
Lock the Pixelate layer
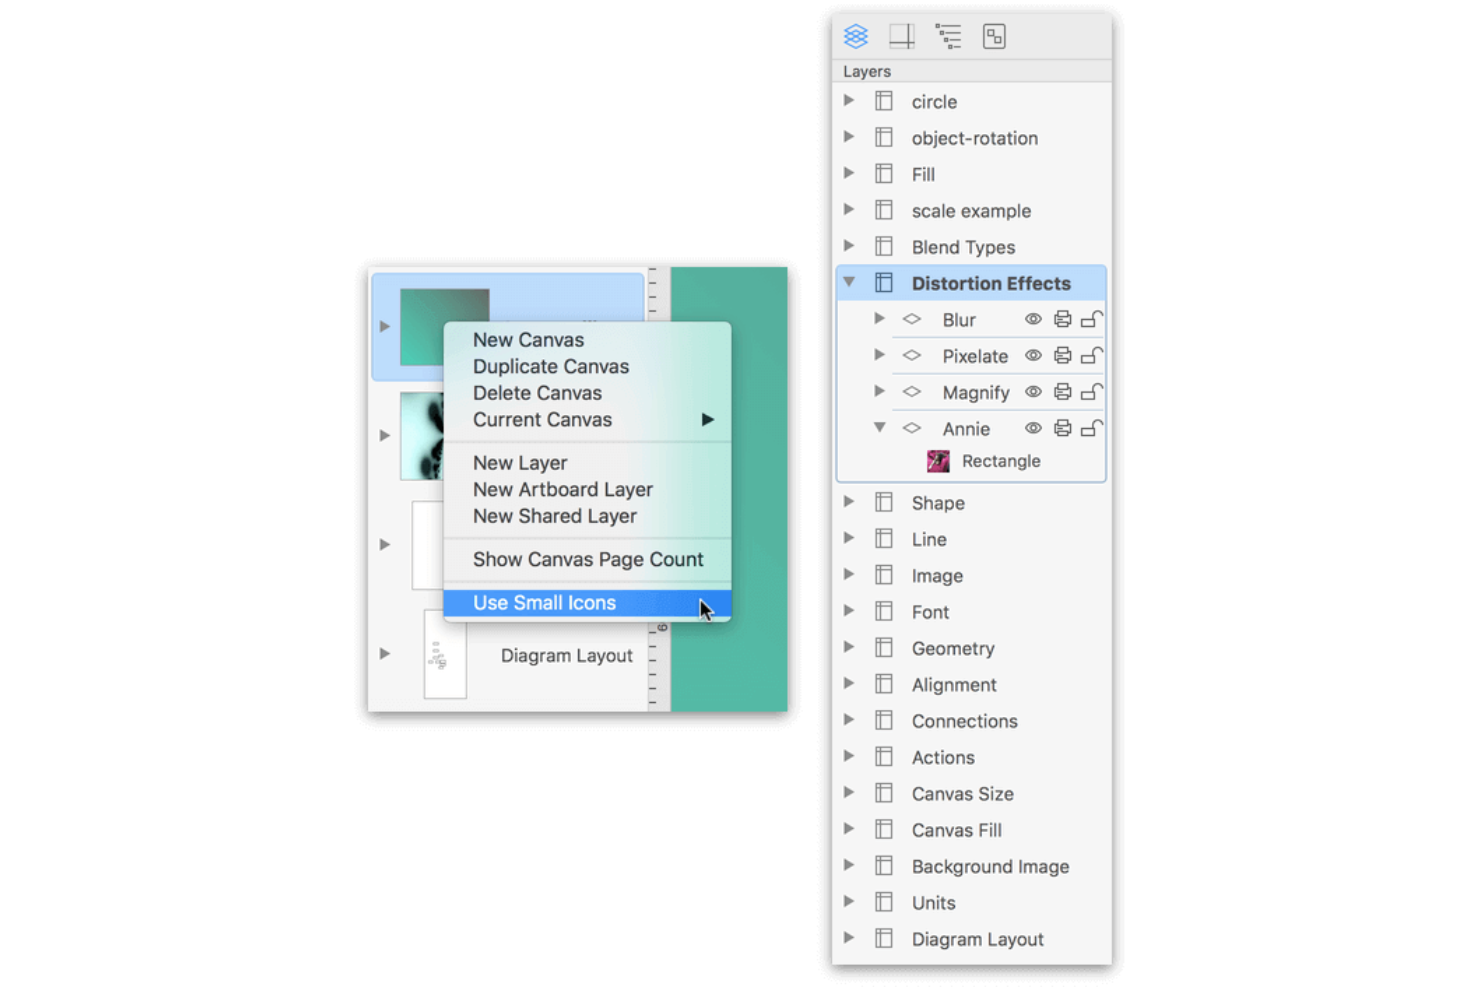pos(1091,355)
